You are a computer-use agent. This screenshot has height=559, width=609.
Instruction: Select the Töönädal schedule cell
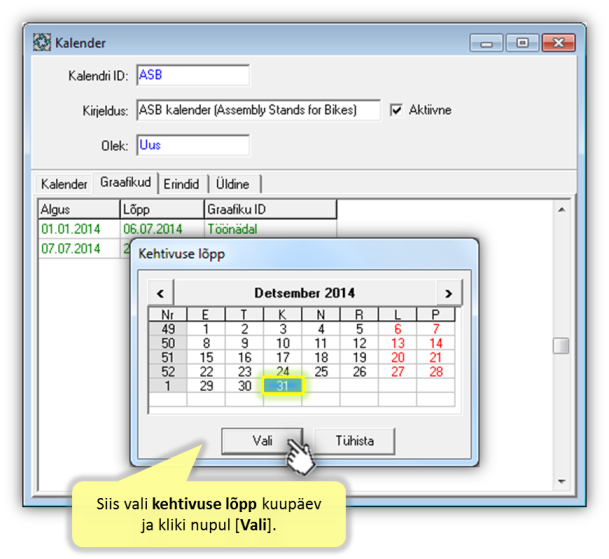[270, 229]
